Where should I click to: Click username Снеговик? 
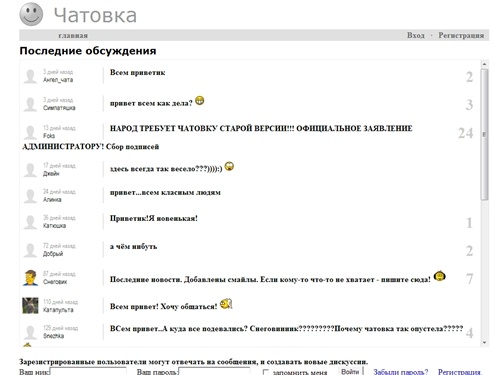click(55, 282)
